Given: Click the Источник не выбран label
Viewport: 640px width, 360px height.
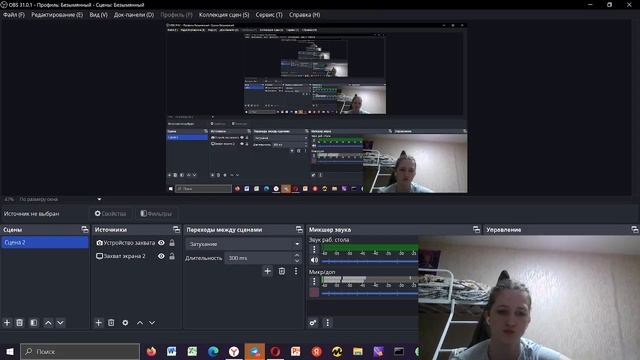Looking at the screenshot, I should [x=31, y=213].
